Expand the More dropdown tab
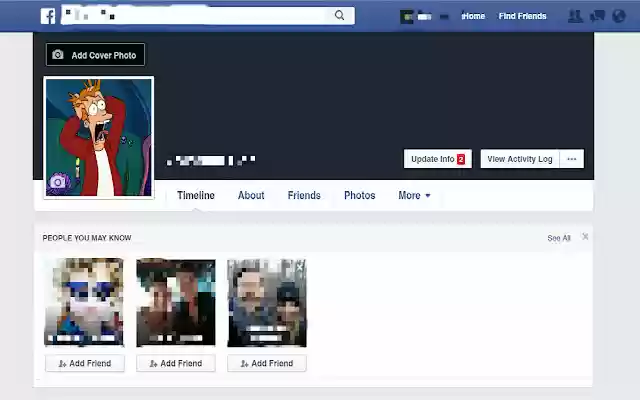 pyautogui.click(x=414, y=196)
